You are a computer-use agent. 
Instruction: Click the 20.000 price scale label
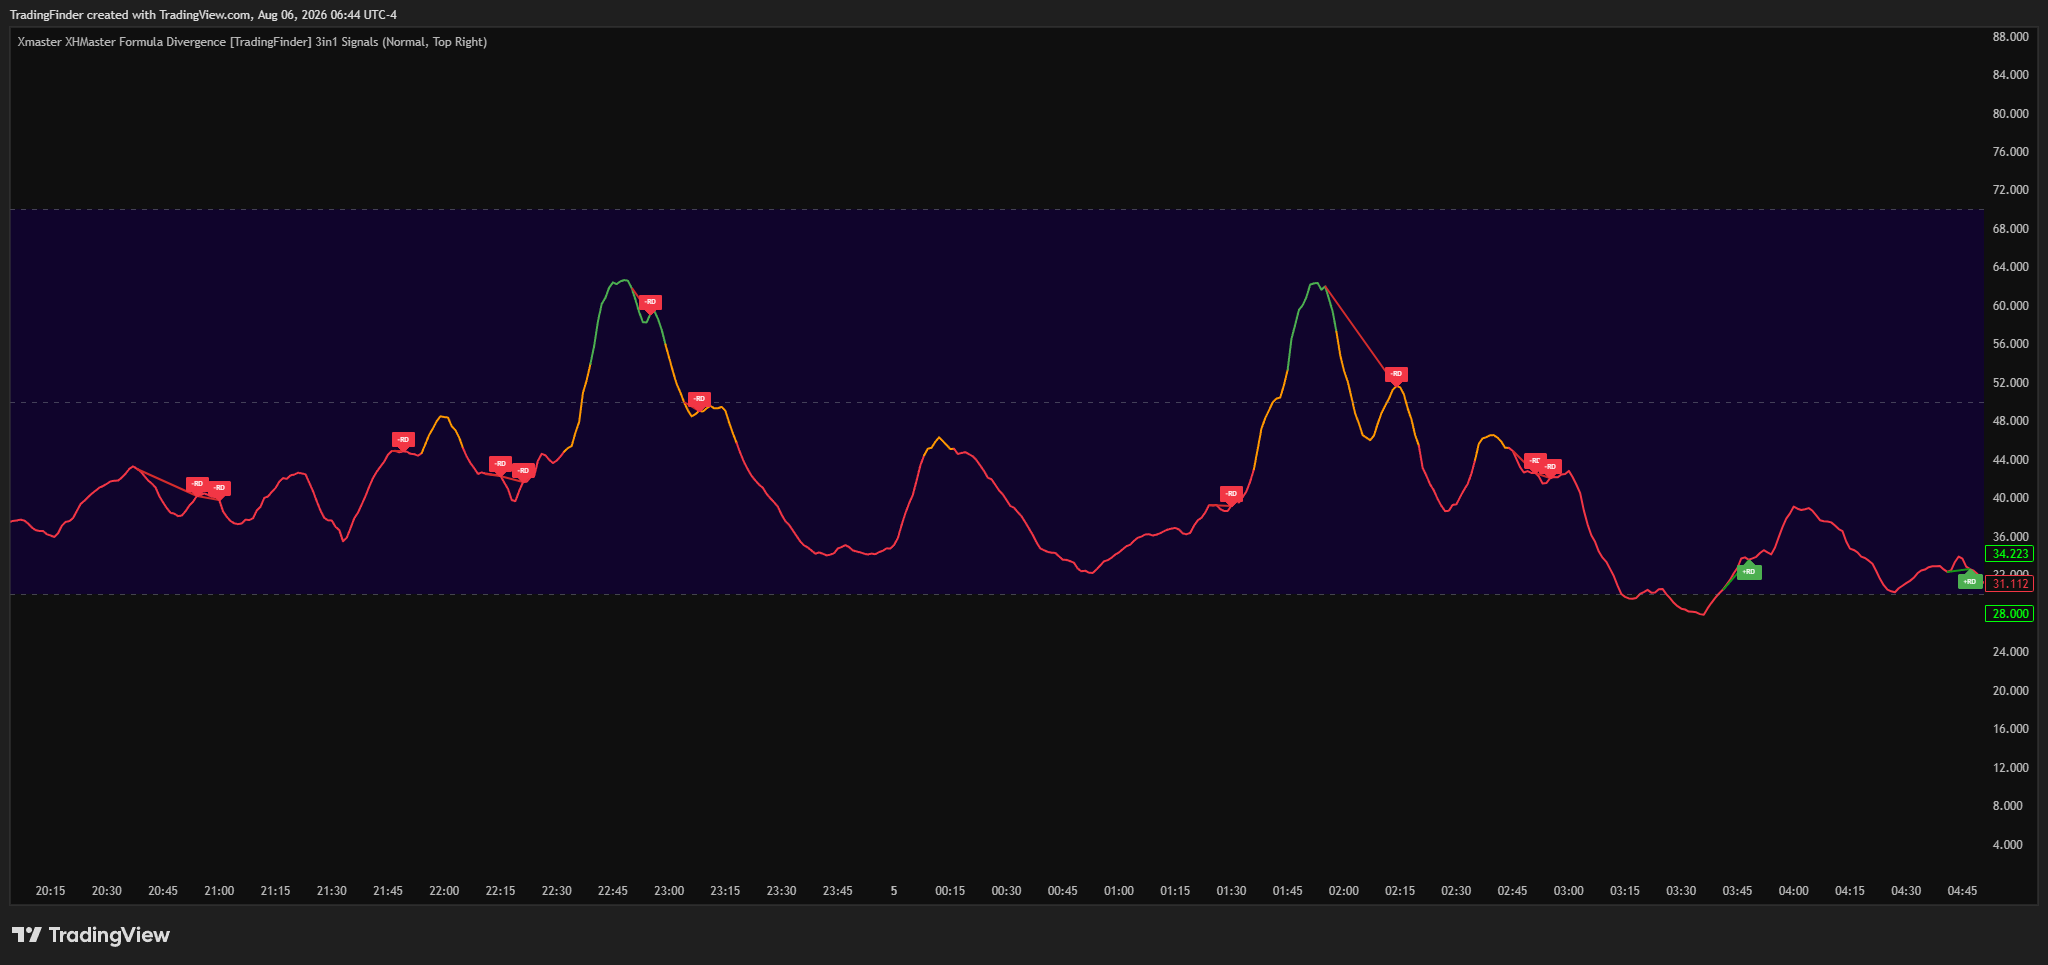2010,691
